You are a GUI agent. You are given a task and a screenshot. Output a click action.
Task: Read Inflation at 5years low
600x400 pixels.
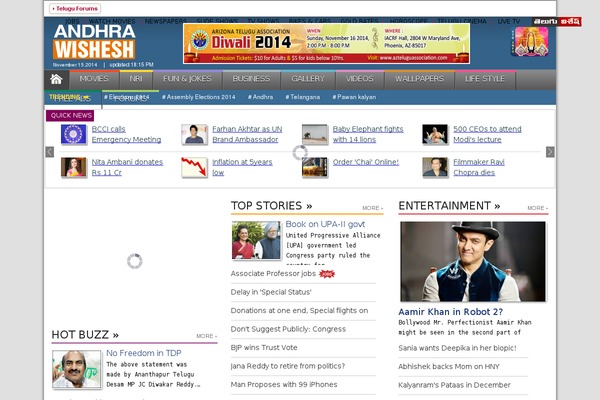[x=242, y=167]
